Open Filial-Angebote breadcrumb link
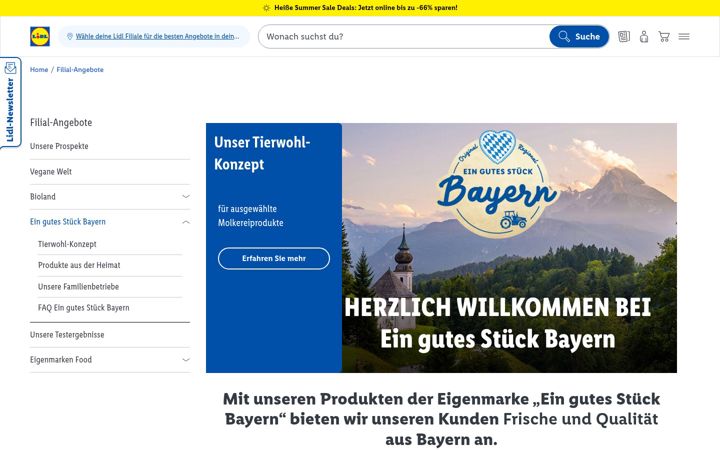 tap(80, 69)
